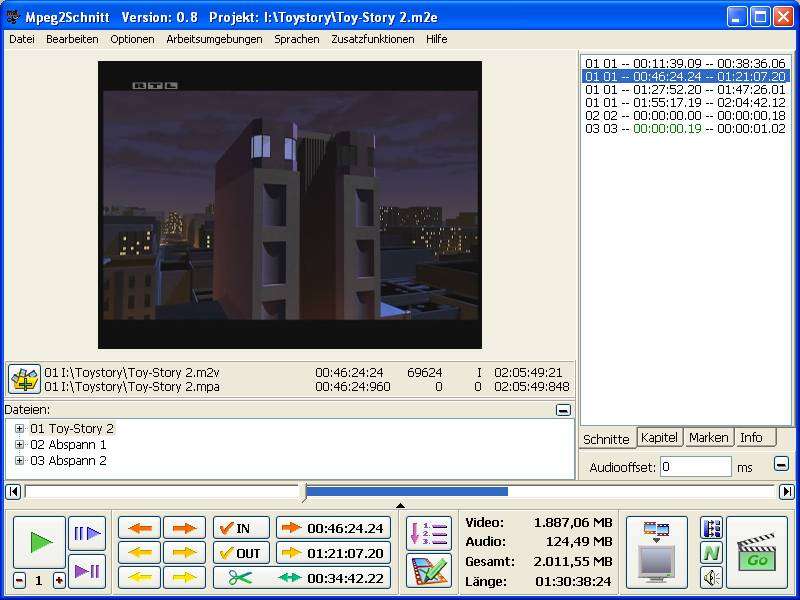
Task: Expand the 03 Abspann 2 tree node
Action: [x=19, y=460]
